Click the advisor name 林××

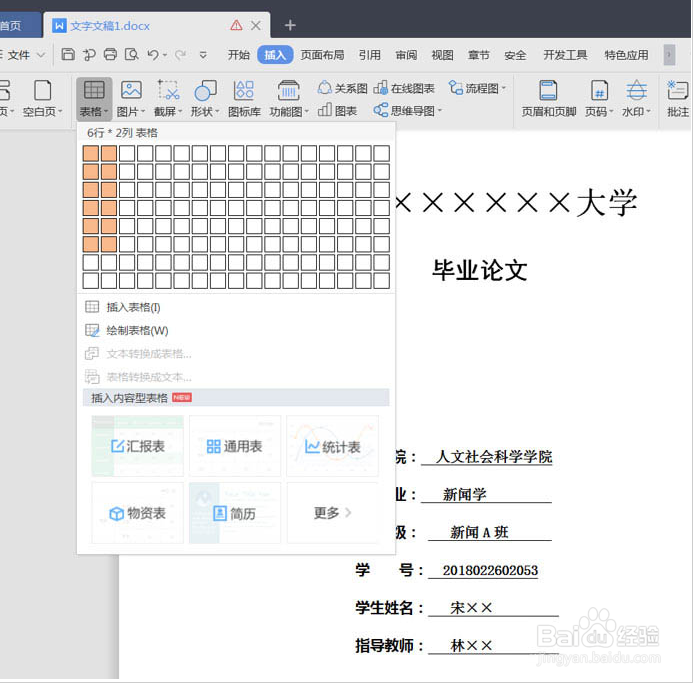[471, 645]
